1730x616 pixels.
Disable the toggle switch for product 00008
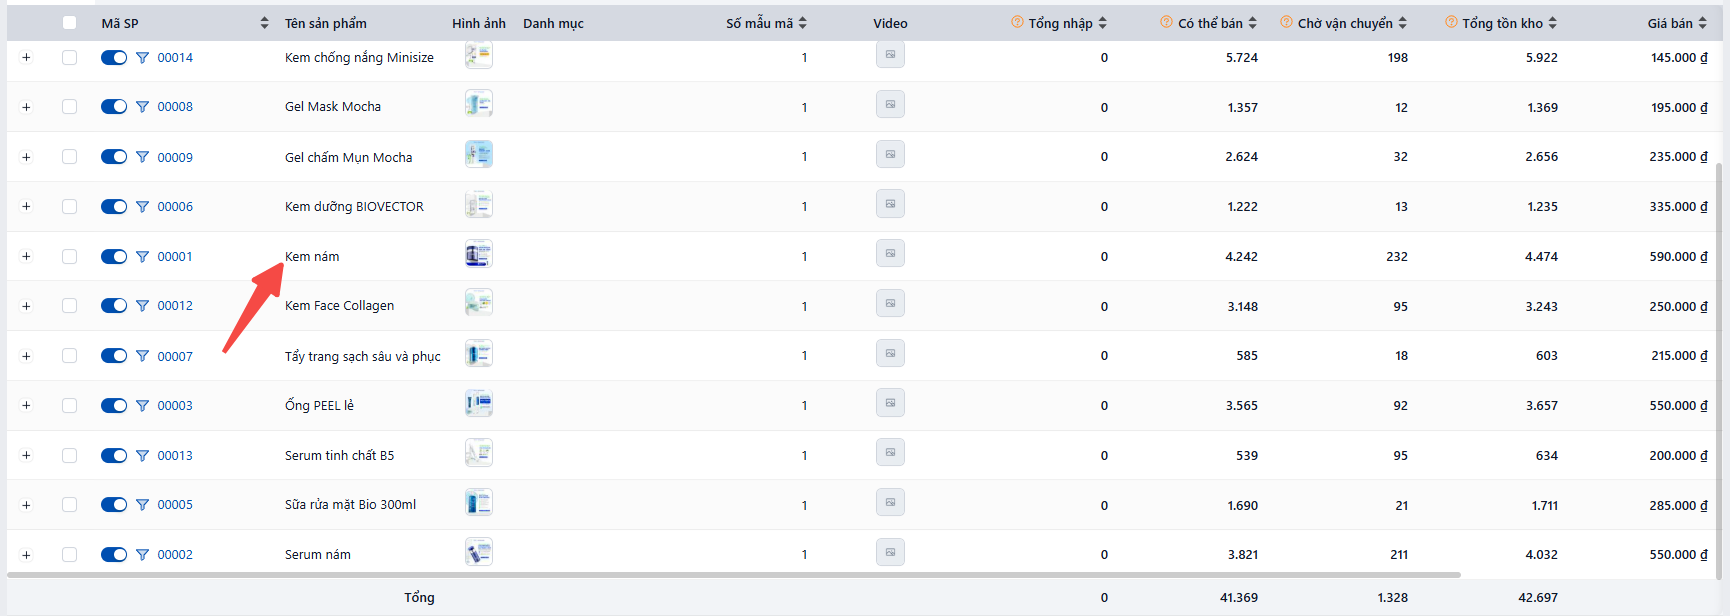pos(114,107)
